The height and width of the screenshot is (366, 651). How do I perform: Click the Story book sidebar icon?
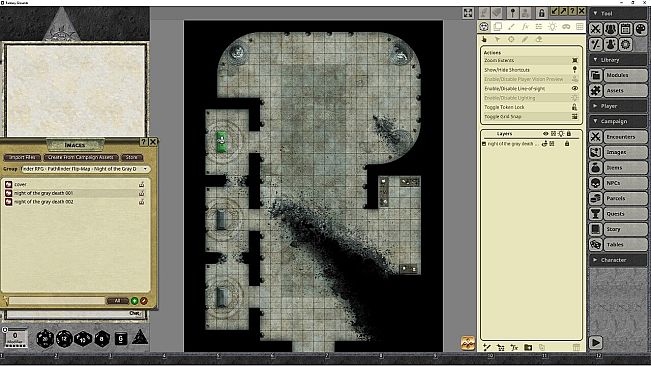pos(596,229)
